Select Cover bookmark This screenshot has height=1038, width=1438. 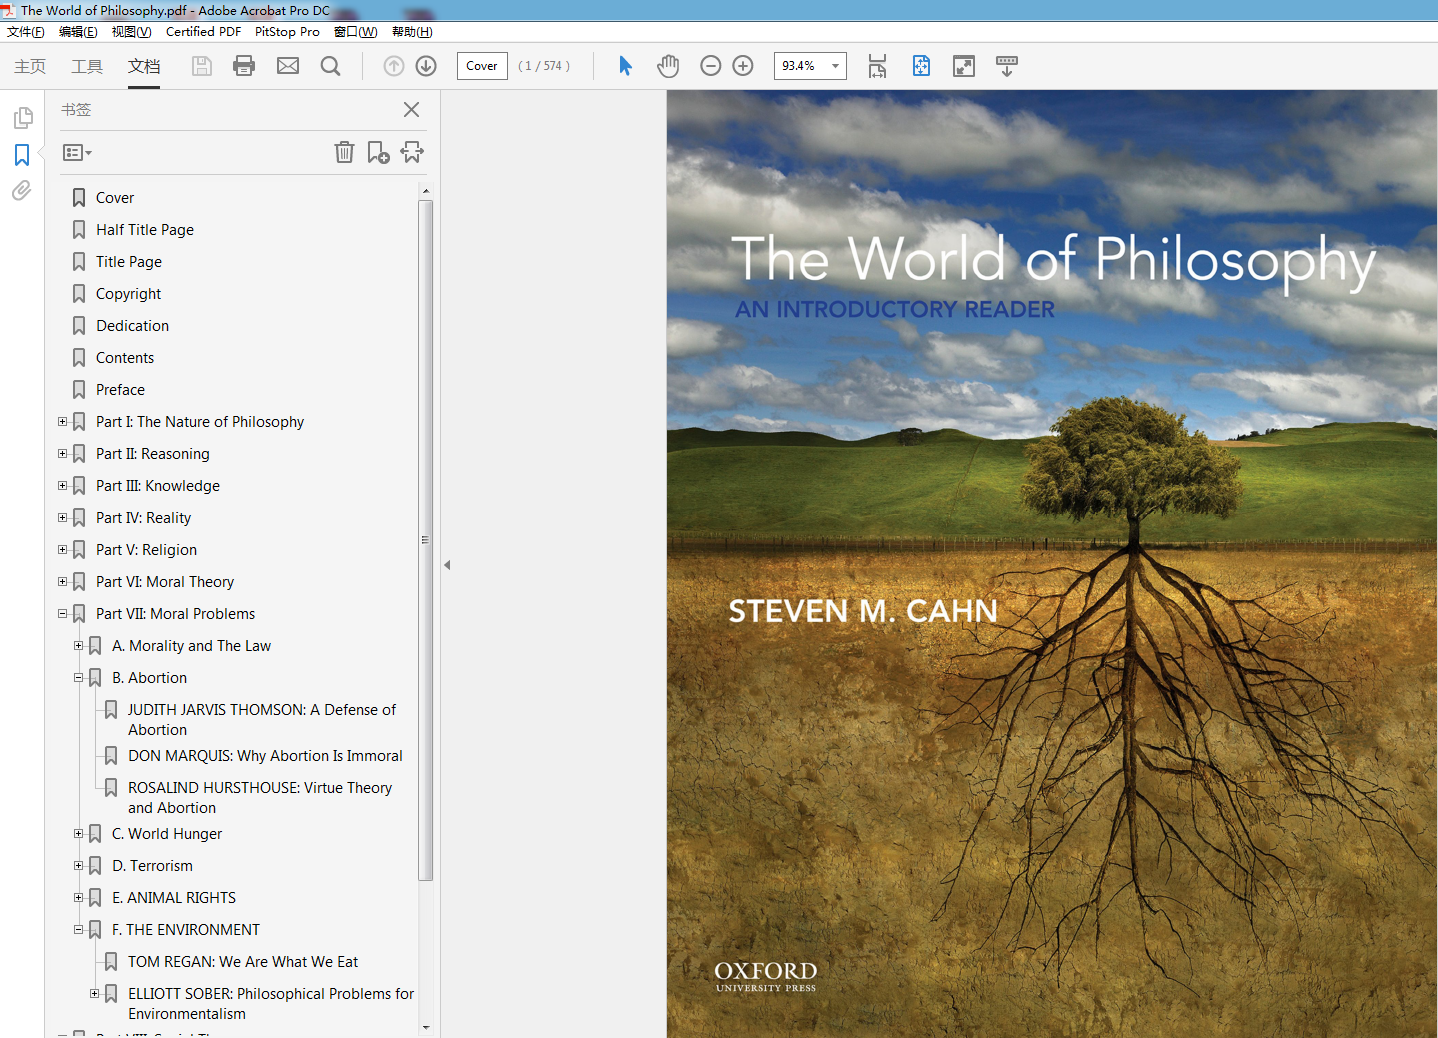click(x=114, y=198)
